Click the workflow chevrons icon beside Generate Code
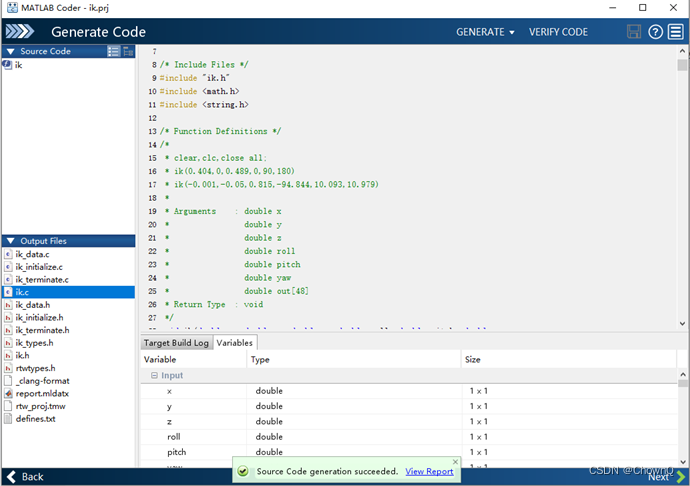The height and width of the screenshot is (486, 690). [20, 32]
